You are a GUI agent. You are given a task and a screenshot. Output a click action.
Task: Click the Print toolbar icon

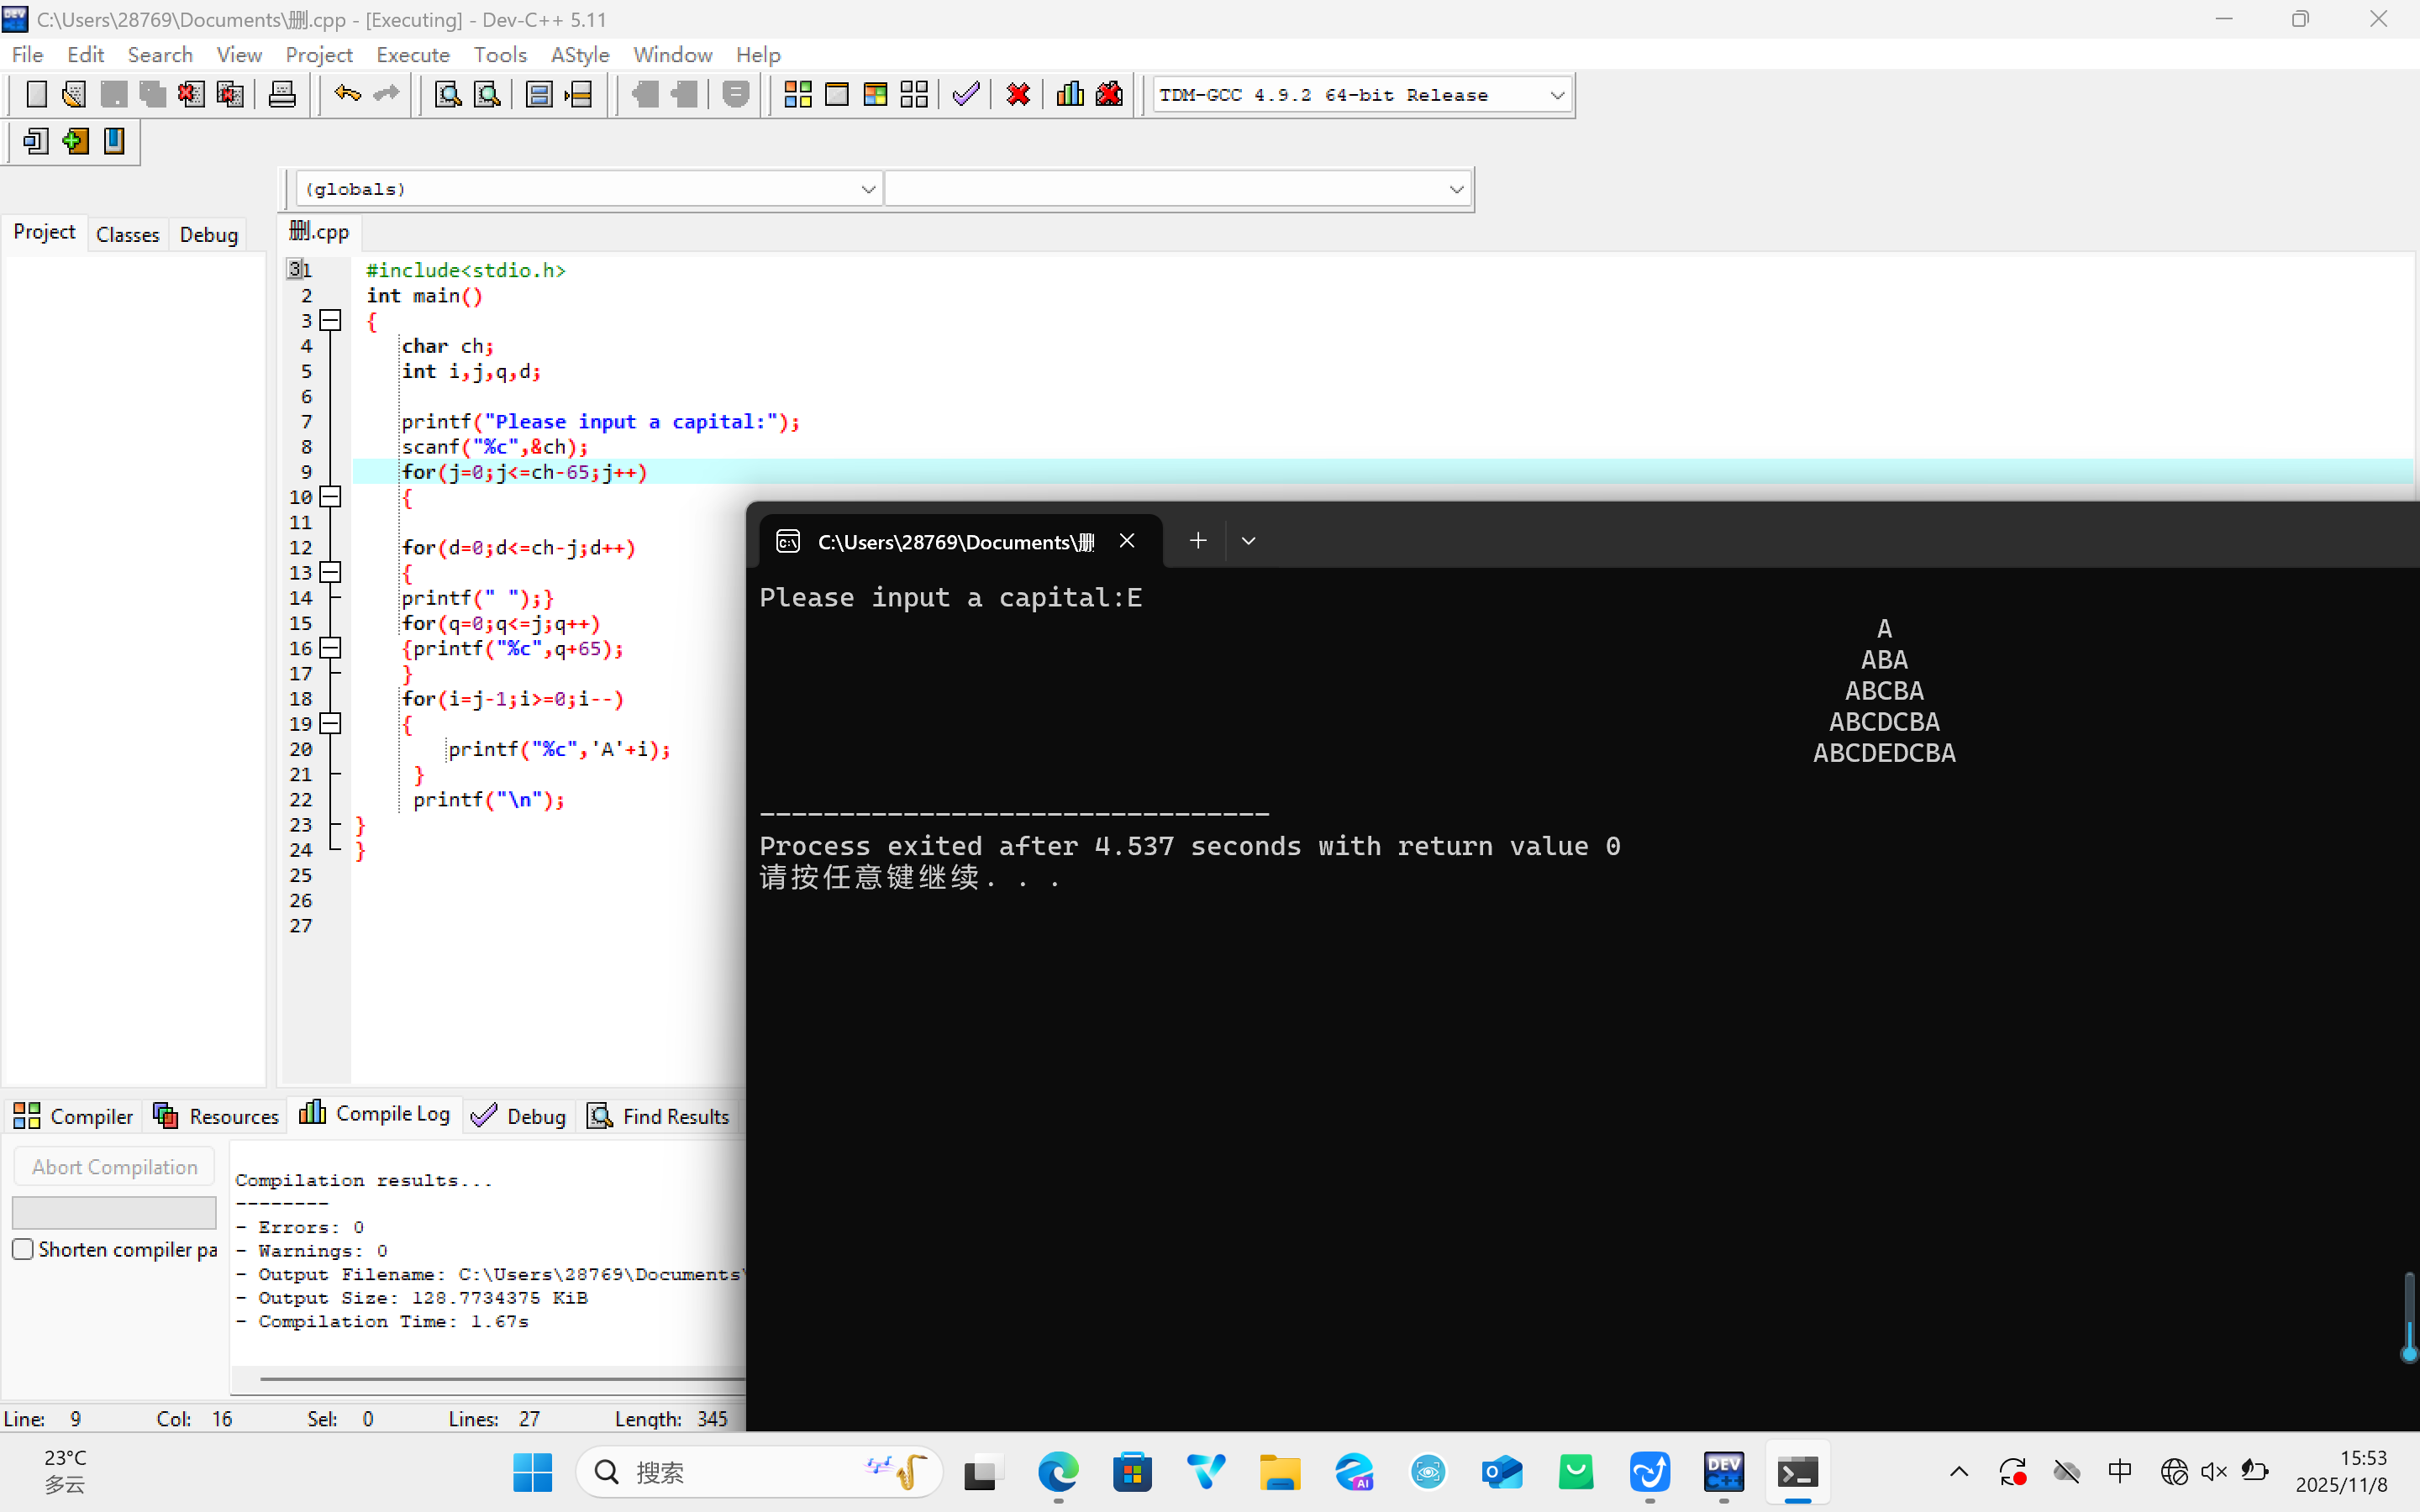(x=282, y=95)
